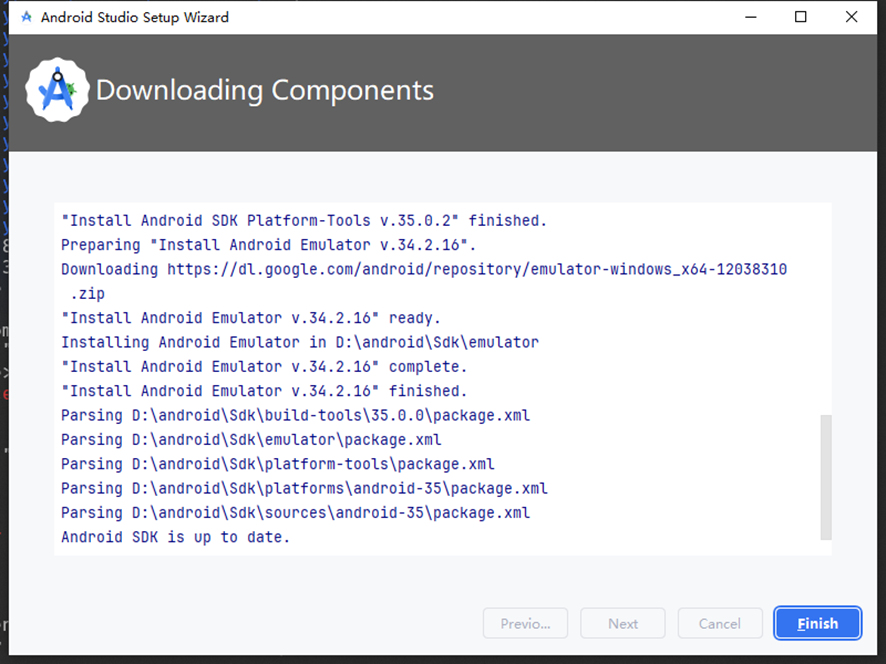Screen dimensions: 886x664
Task: Maximize the Setup Wizard window
Action: click(801, 17)
